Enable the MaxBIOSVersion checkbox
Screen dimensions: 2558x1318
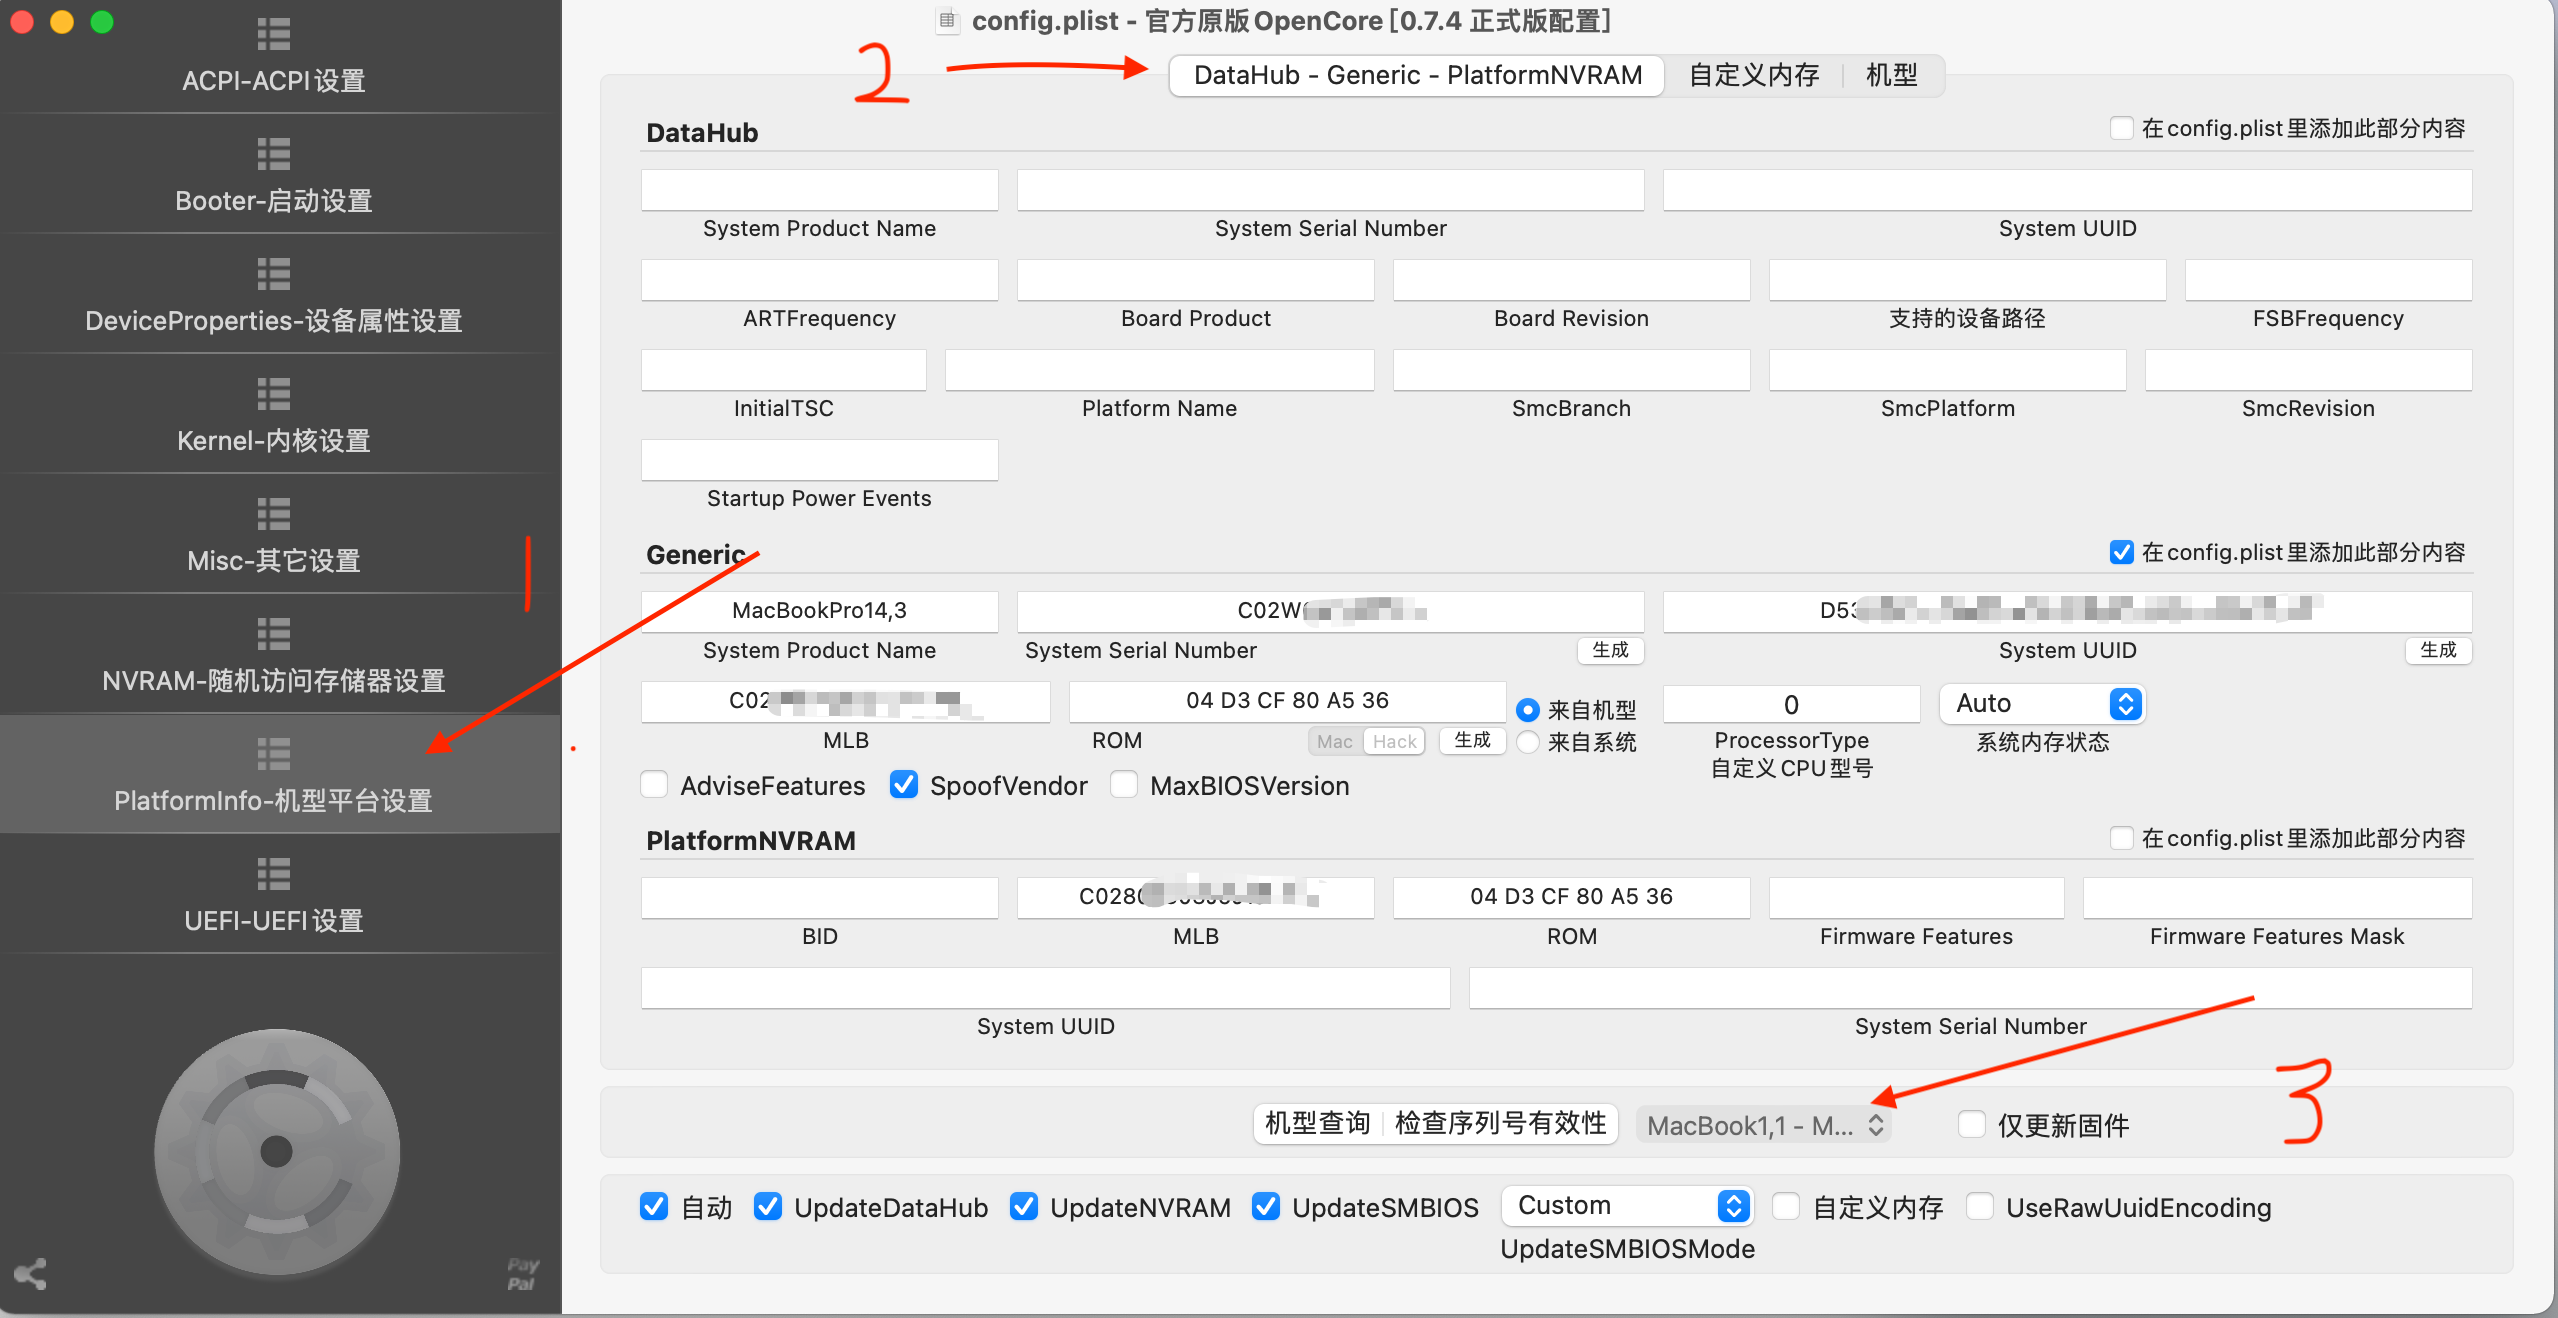pyautogui.click(x=1124, y=785)
